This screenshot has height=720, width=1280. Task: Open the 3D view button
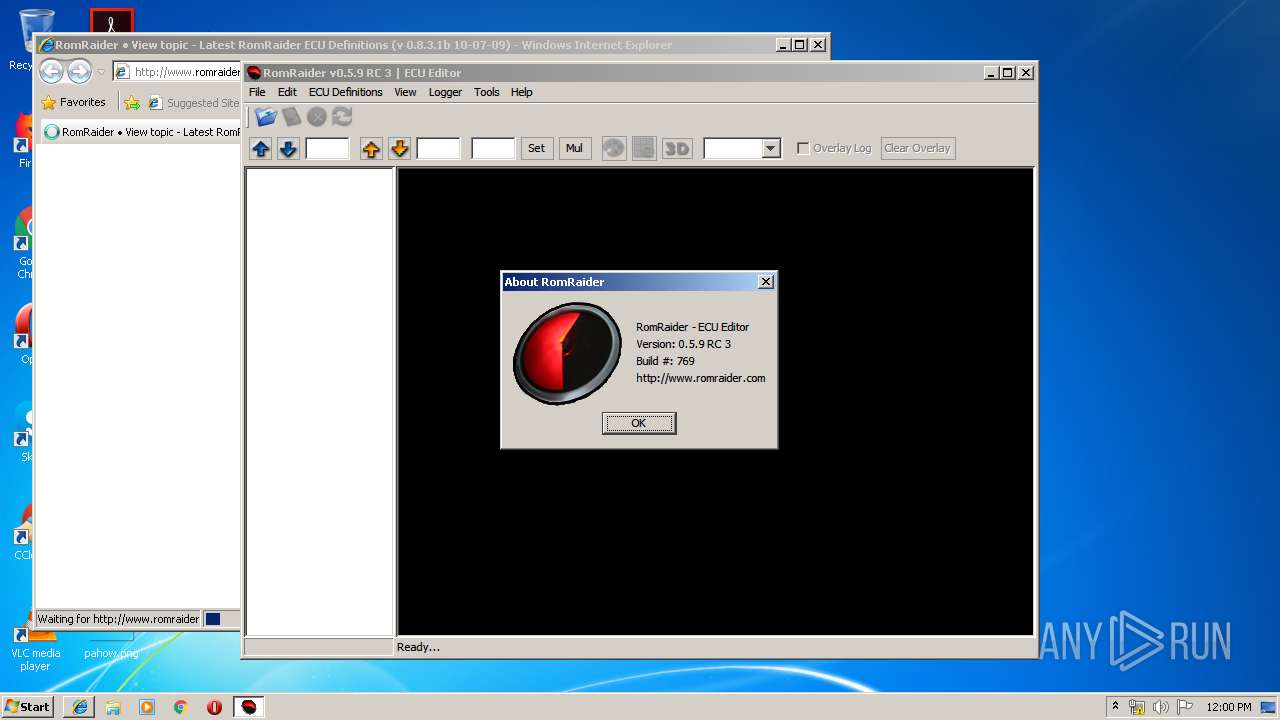click(x=677, y=149)
